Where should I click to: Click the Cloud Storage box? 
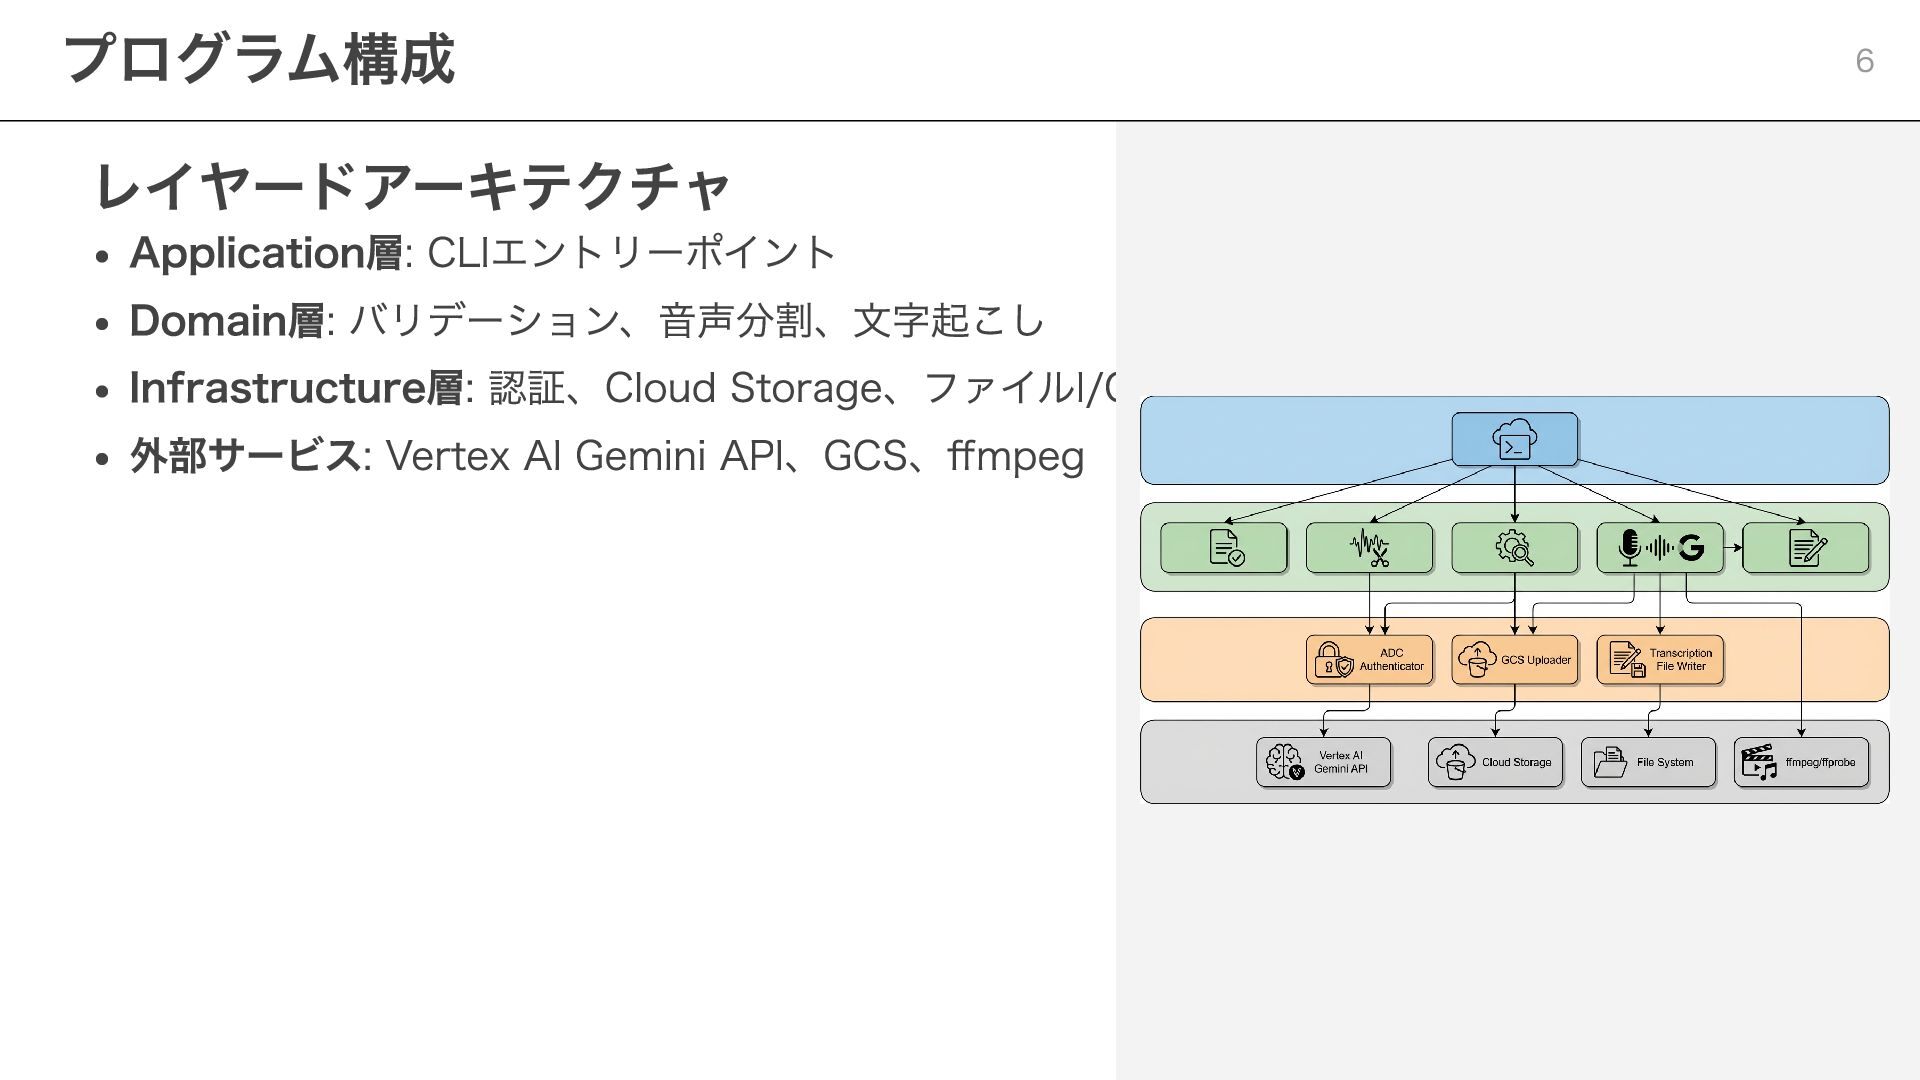point(1495,762)
